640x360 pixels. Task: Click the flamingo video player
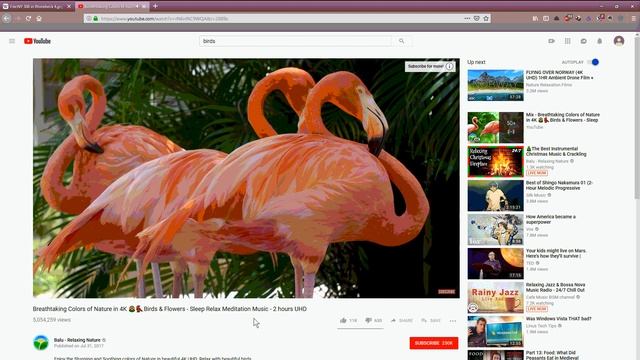[246, 178]
